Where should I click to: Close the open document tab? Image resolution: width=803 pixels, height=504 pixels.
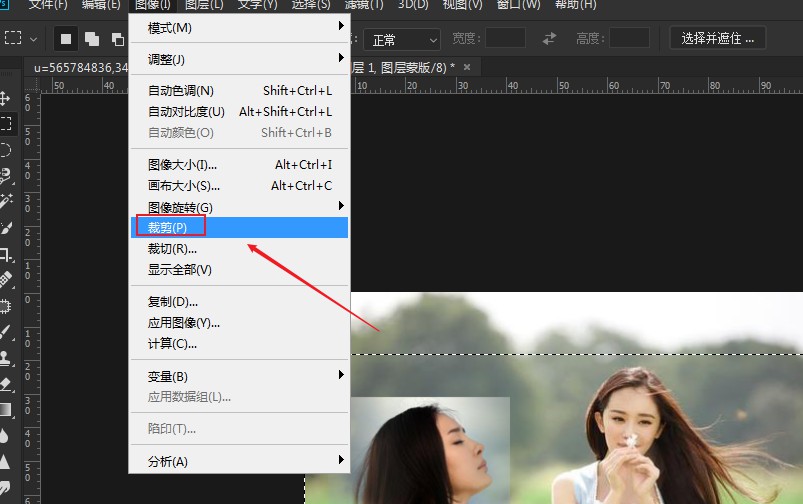click(466, 67)
